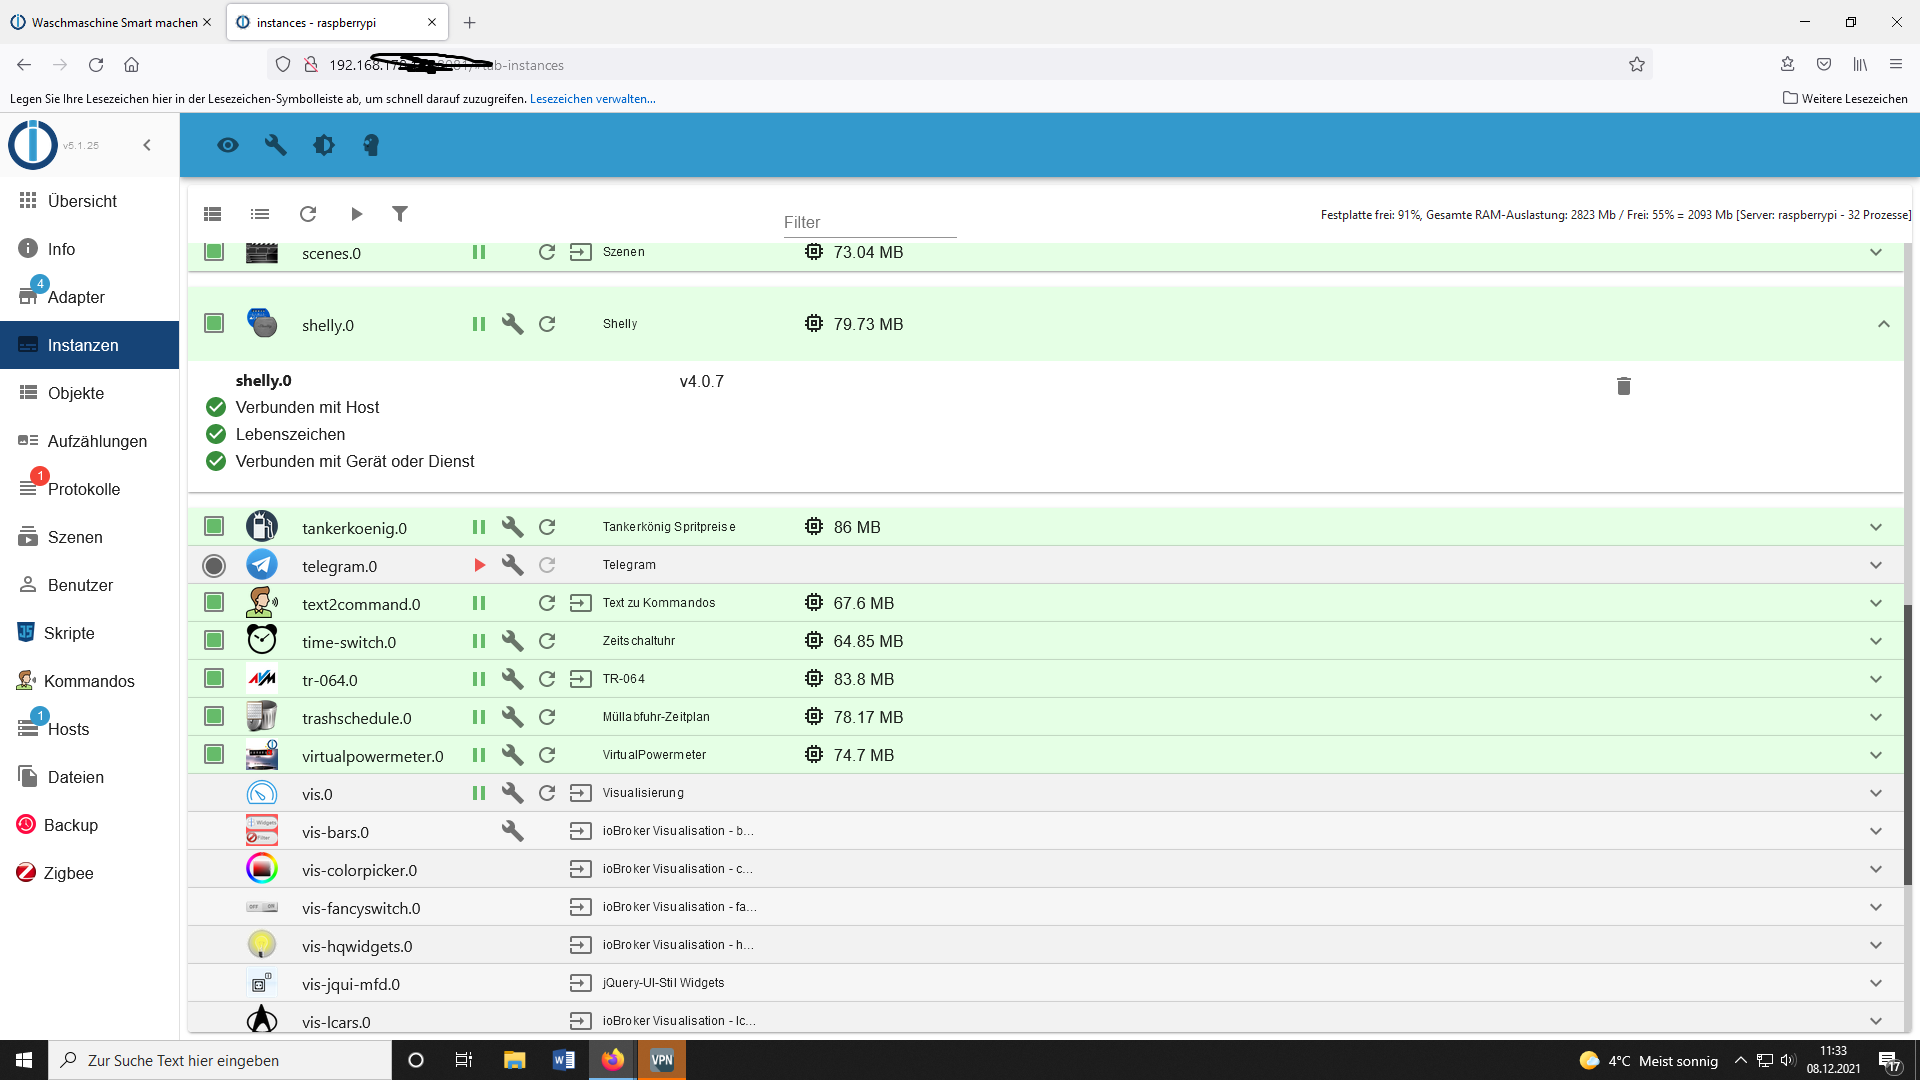Click play filter icon in instances toolbar
The width and height of the screenshot is (1920, 1080).
coord(356,214)
